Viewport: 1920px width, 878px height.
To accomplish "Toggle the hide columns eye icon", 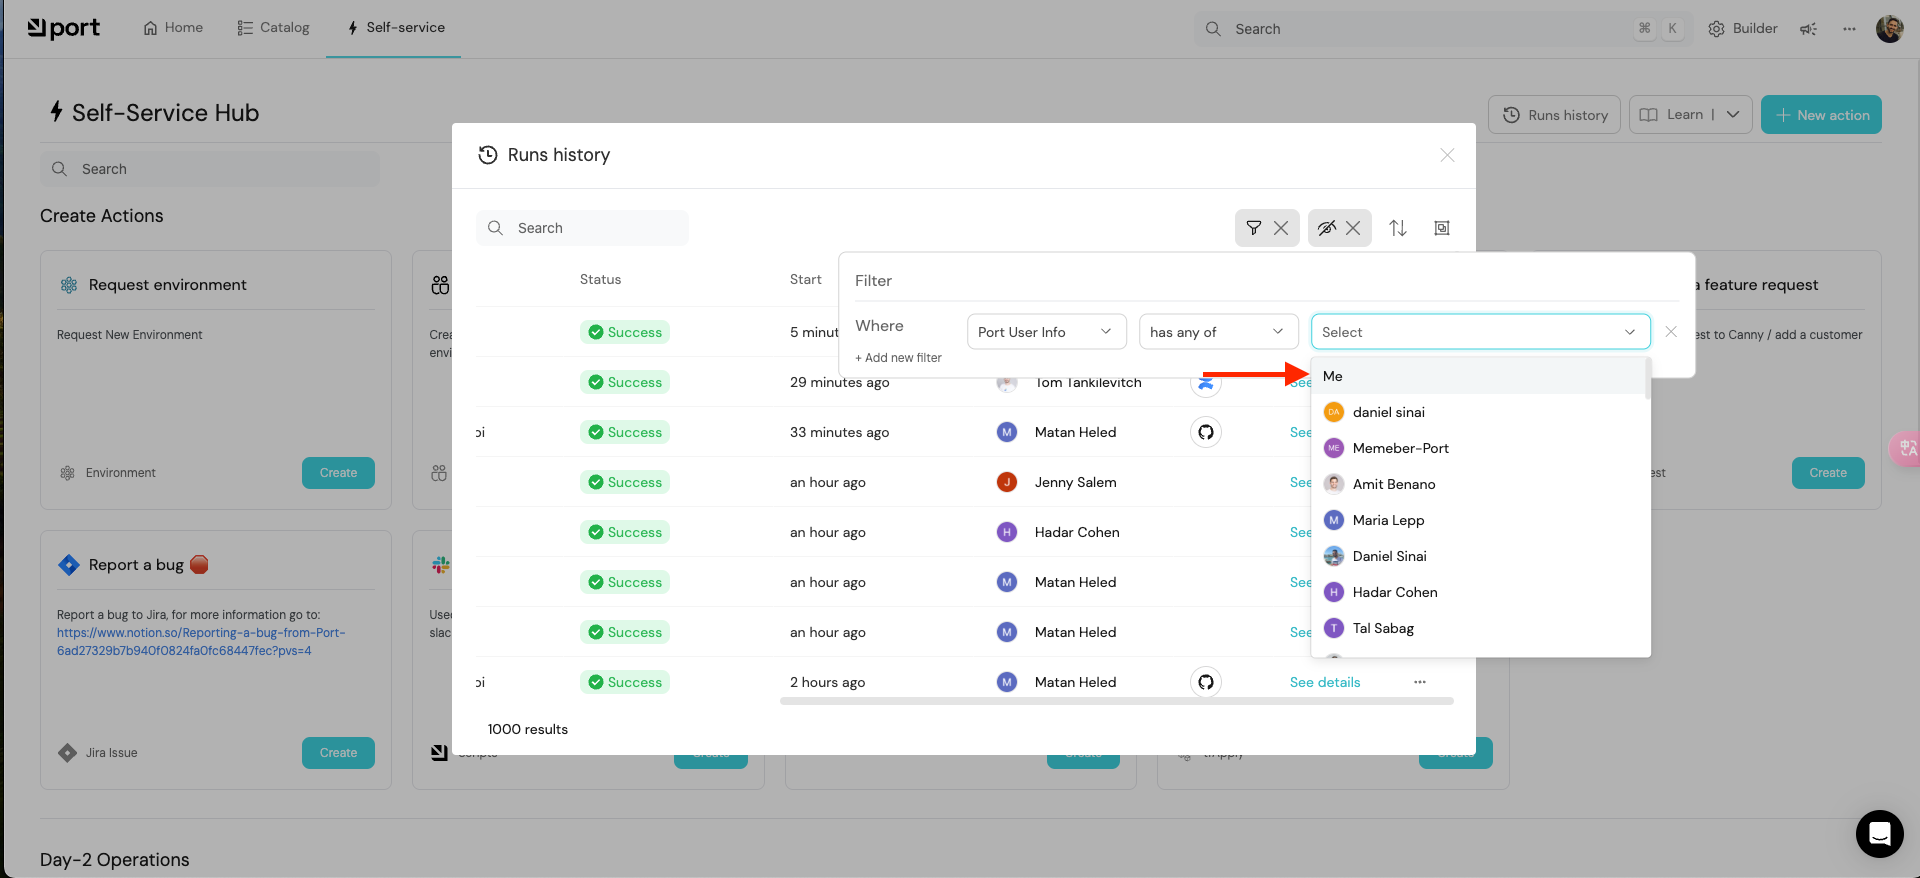I will (1326, 228).
